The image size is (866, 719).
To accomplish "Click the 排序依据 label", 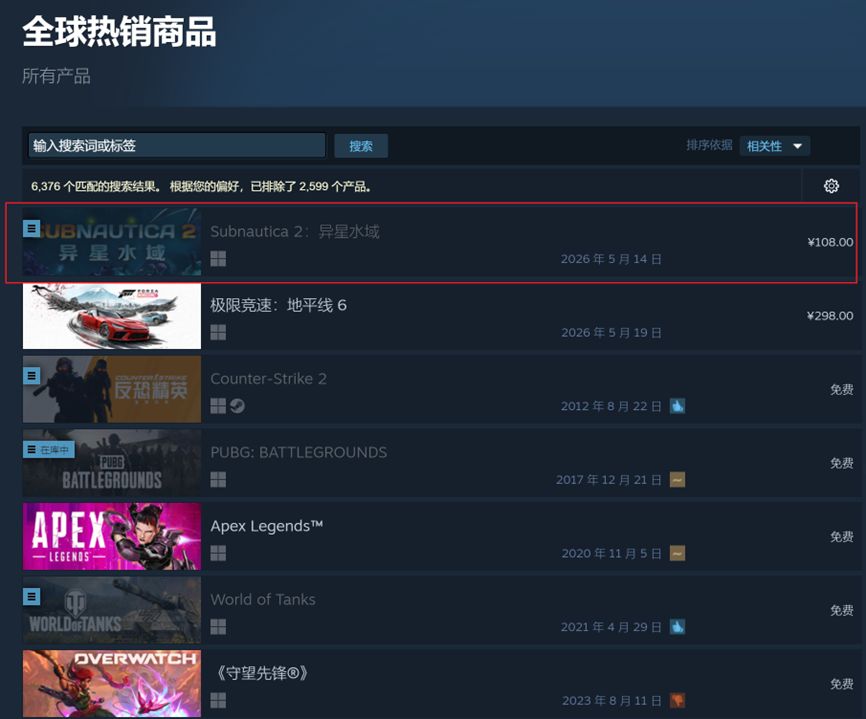I will tap(709, 145).
